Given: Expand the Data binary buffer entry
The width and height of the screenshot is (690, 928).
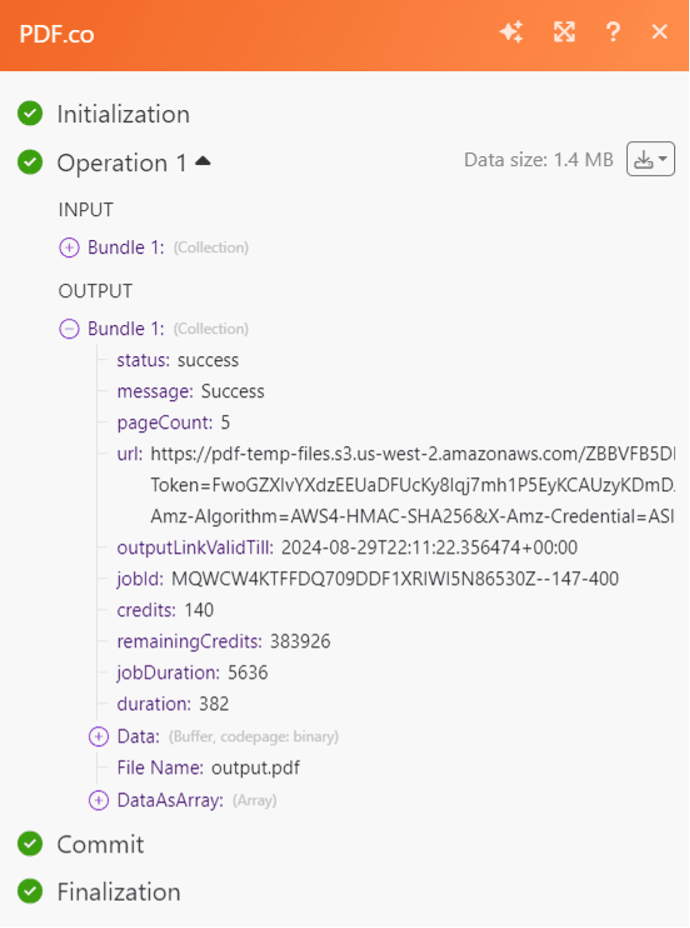Looking at the screenshot, I should click(98, 736).
